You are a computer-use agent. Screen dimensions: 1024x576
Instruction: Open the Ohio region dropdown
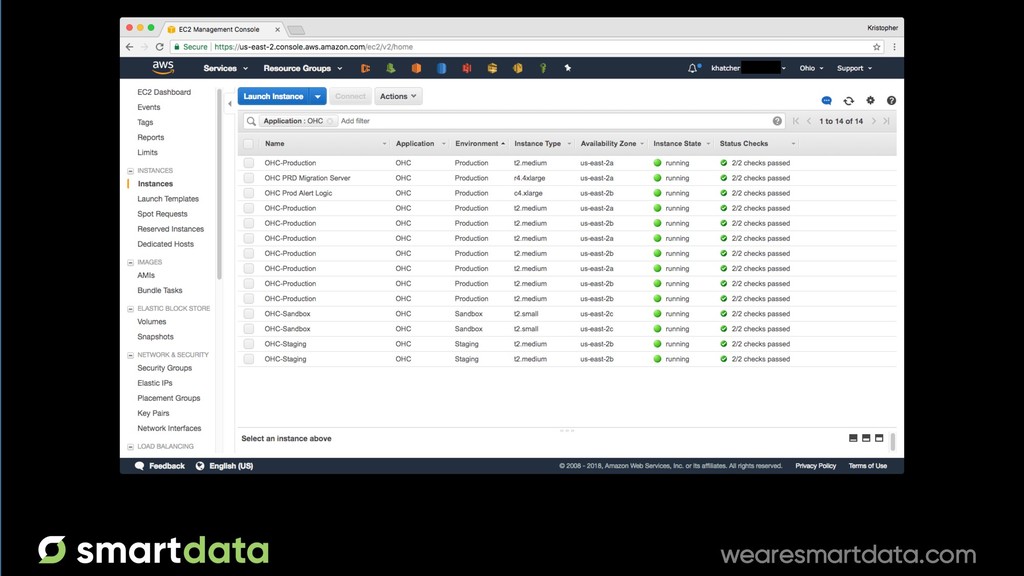tap(811, 68)
